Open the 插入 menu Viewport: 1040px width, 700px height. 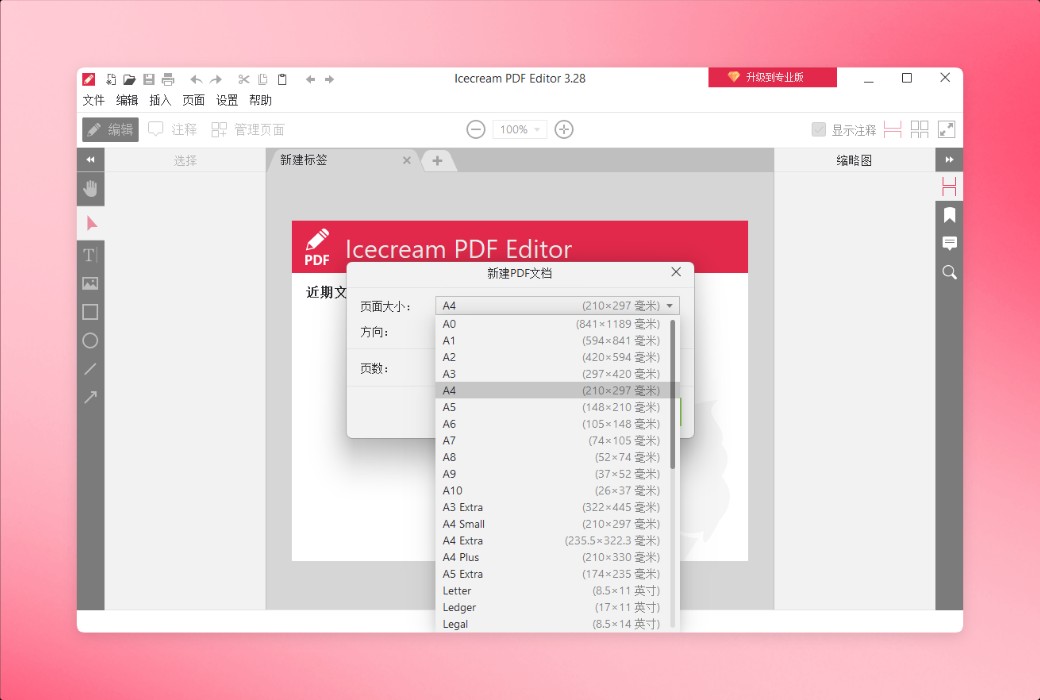point(159,100)
